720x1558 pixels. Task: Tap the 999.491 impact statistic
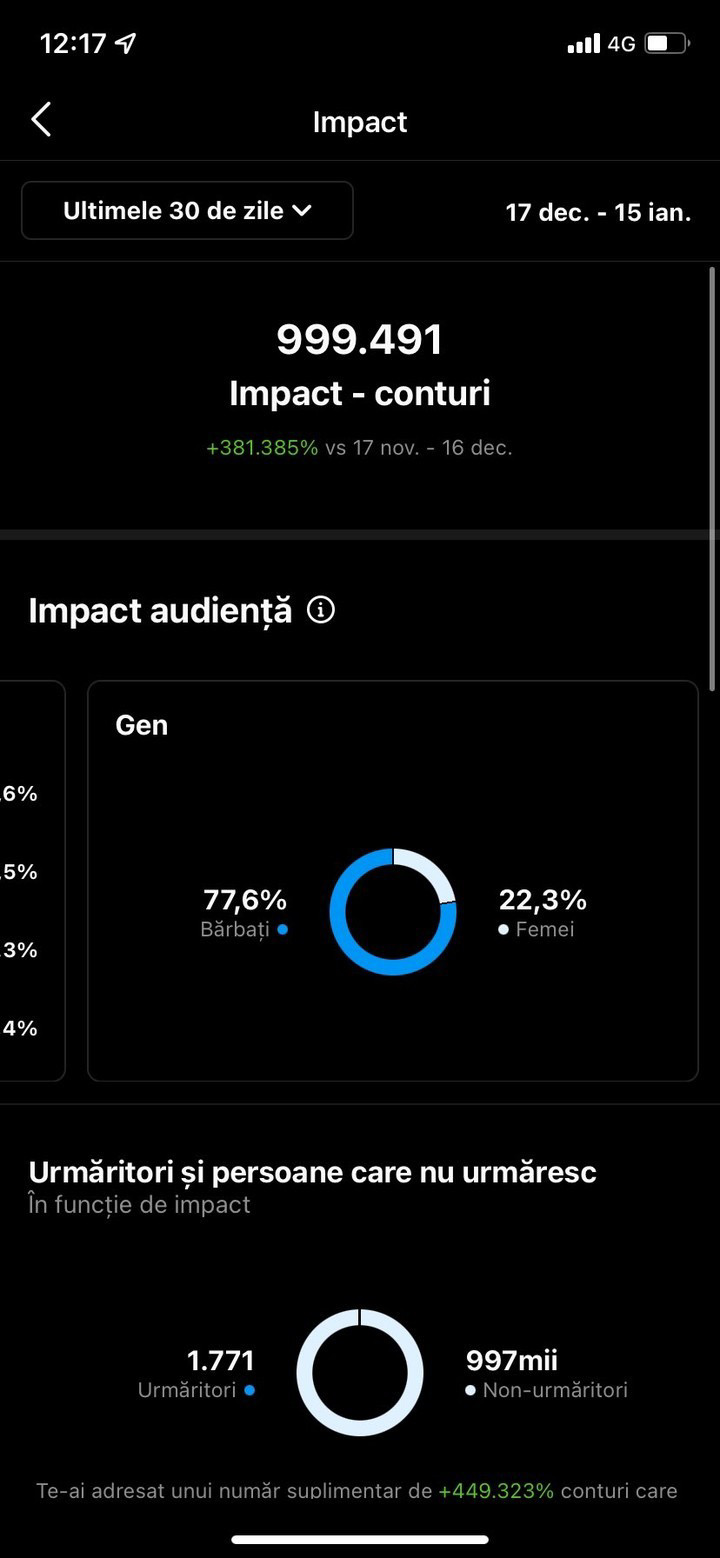(360, 338)
